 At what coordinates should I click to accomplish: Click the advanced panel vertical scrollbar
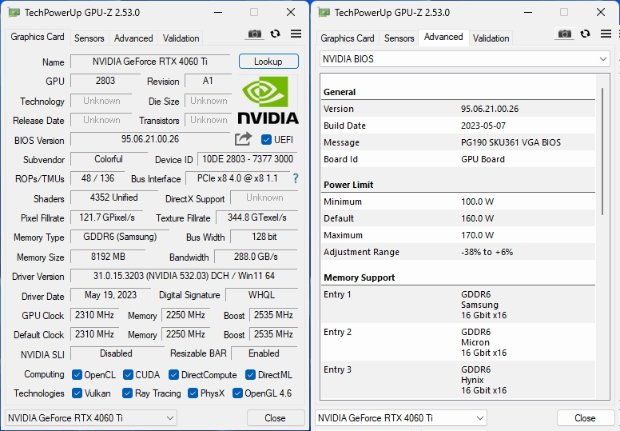pos(603,151)
